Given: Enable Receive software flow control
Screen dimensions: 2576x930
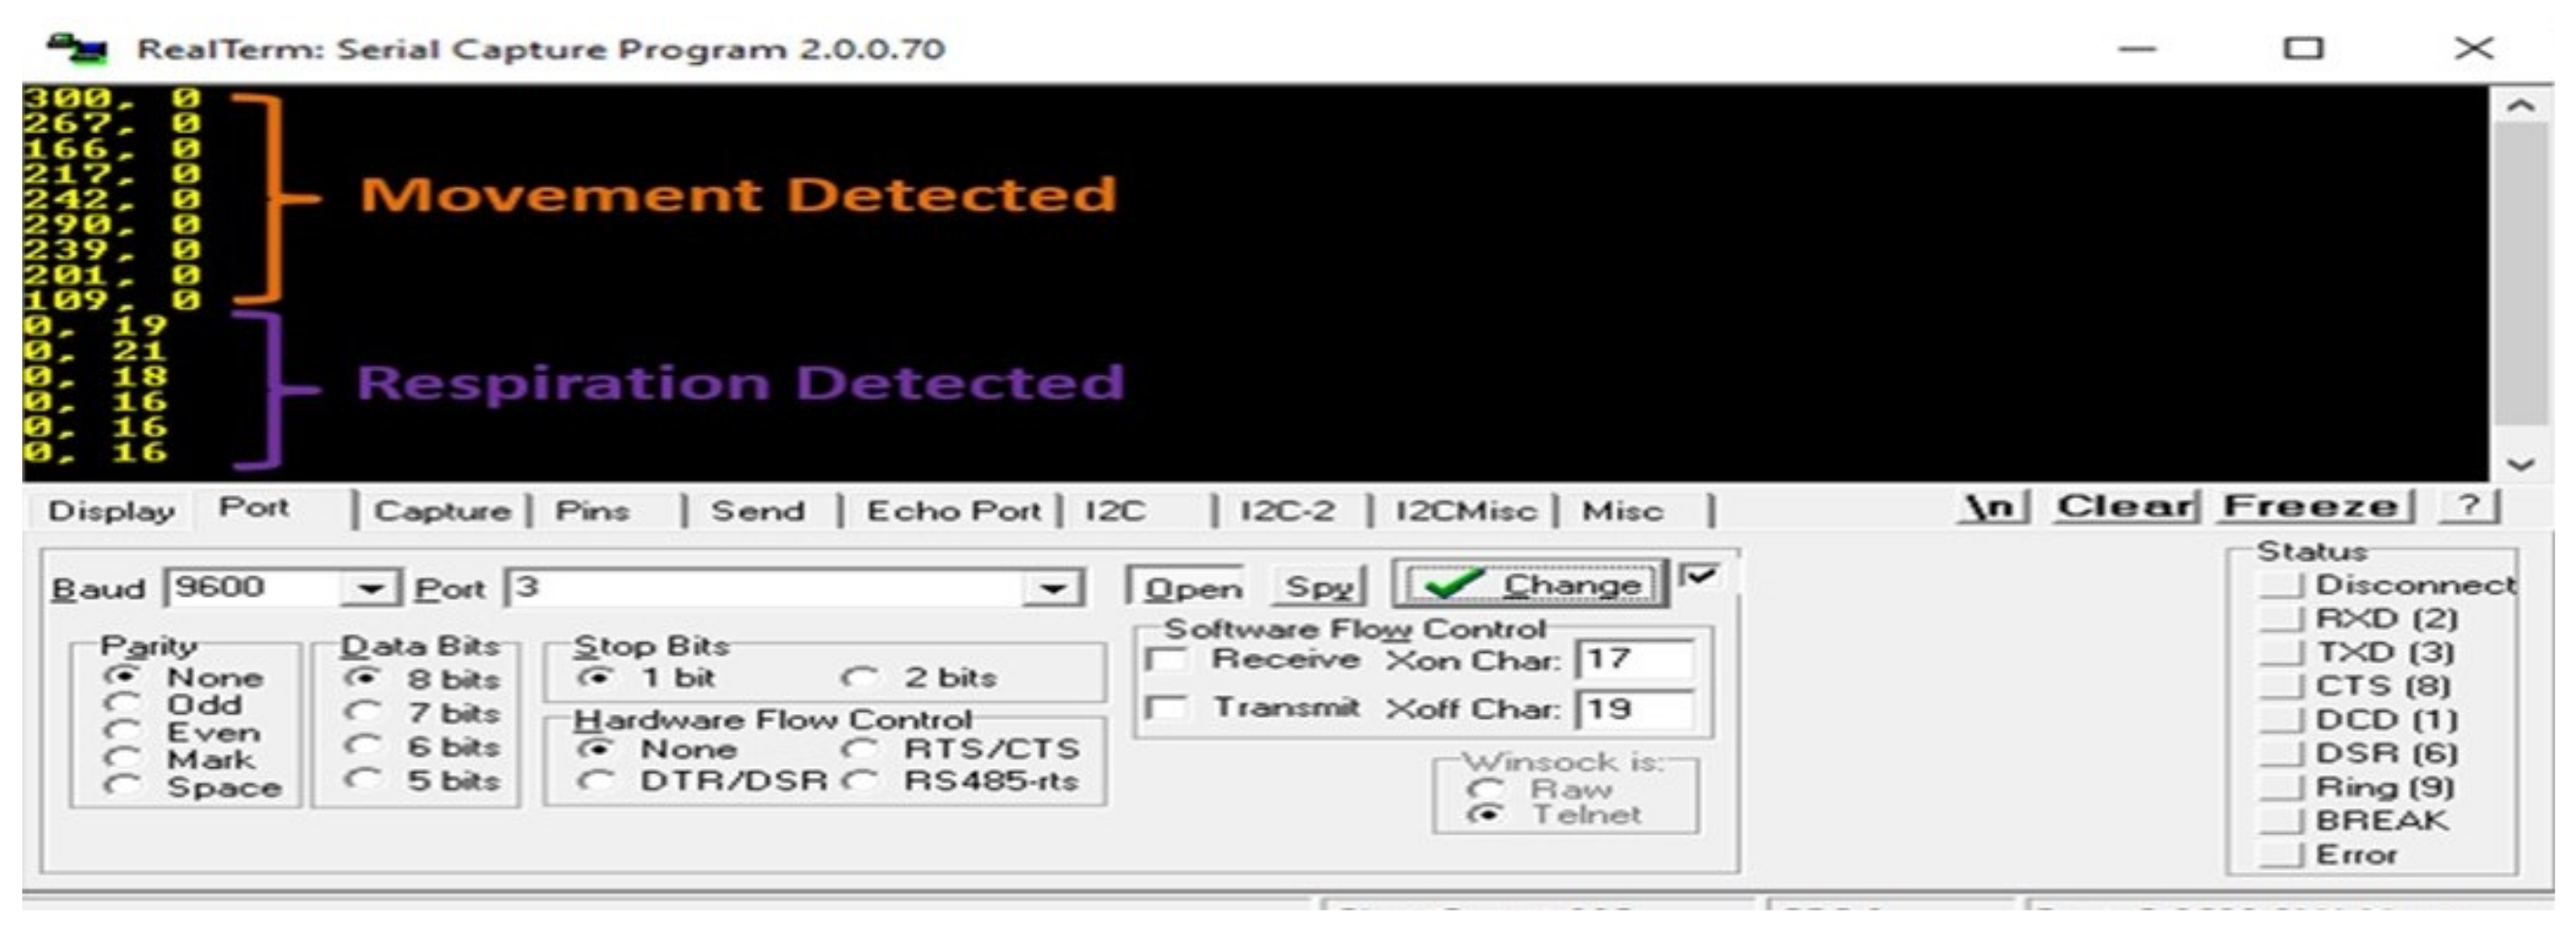Looking at the screenshot, I should tap(1166, 660).
